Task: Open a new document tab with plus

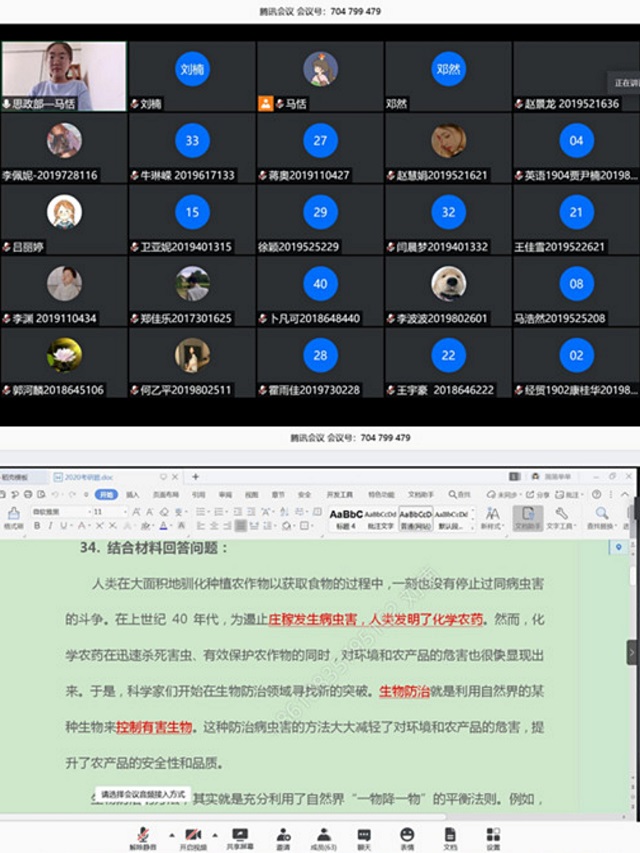Action: 195,477
